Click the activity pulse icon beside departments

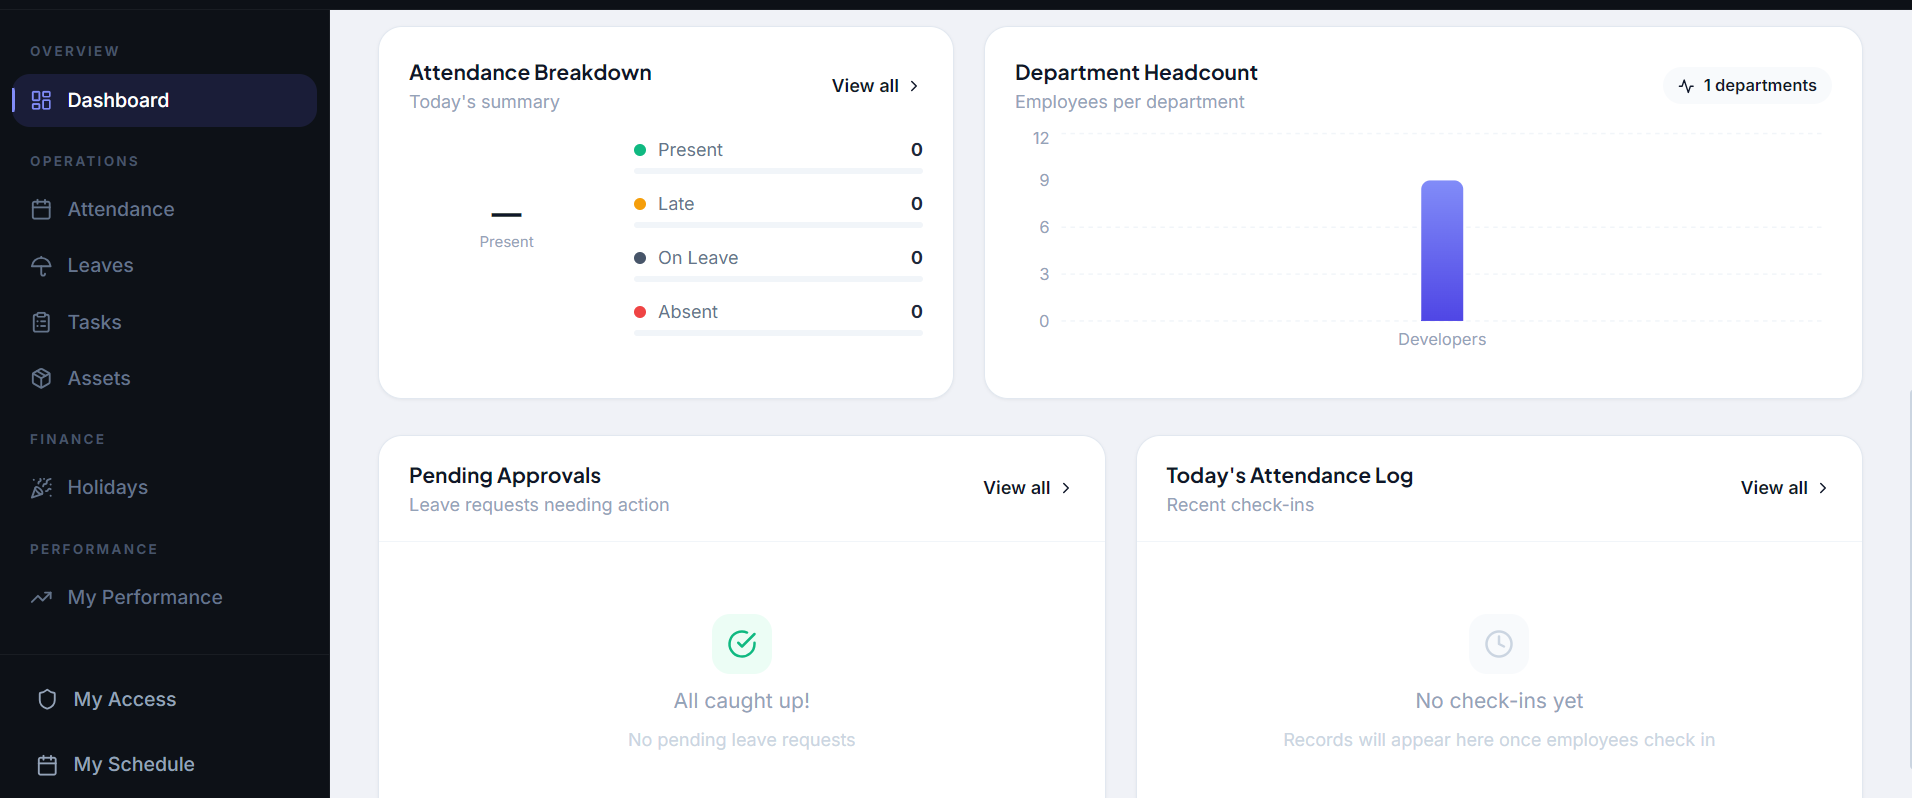pyautogui.click(x=1686, y=86)
